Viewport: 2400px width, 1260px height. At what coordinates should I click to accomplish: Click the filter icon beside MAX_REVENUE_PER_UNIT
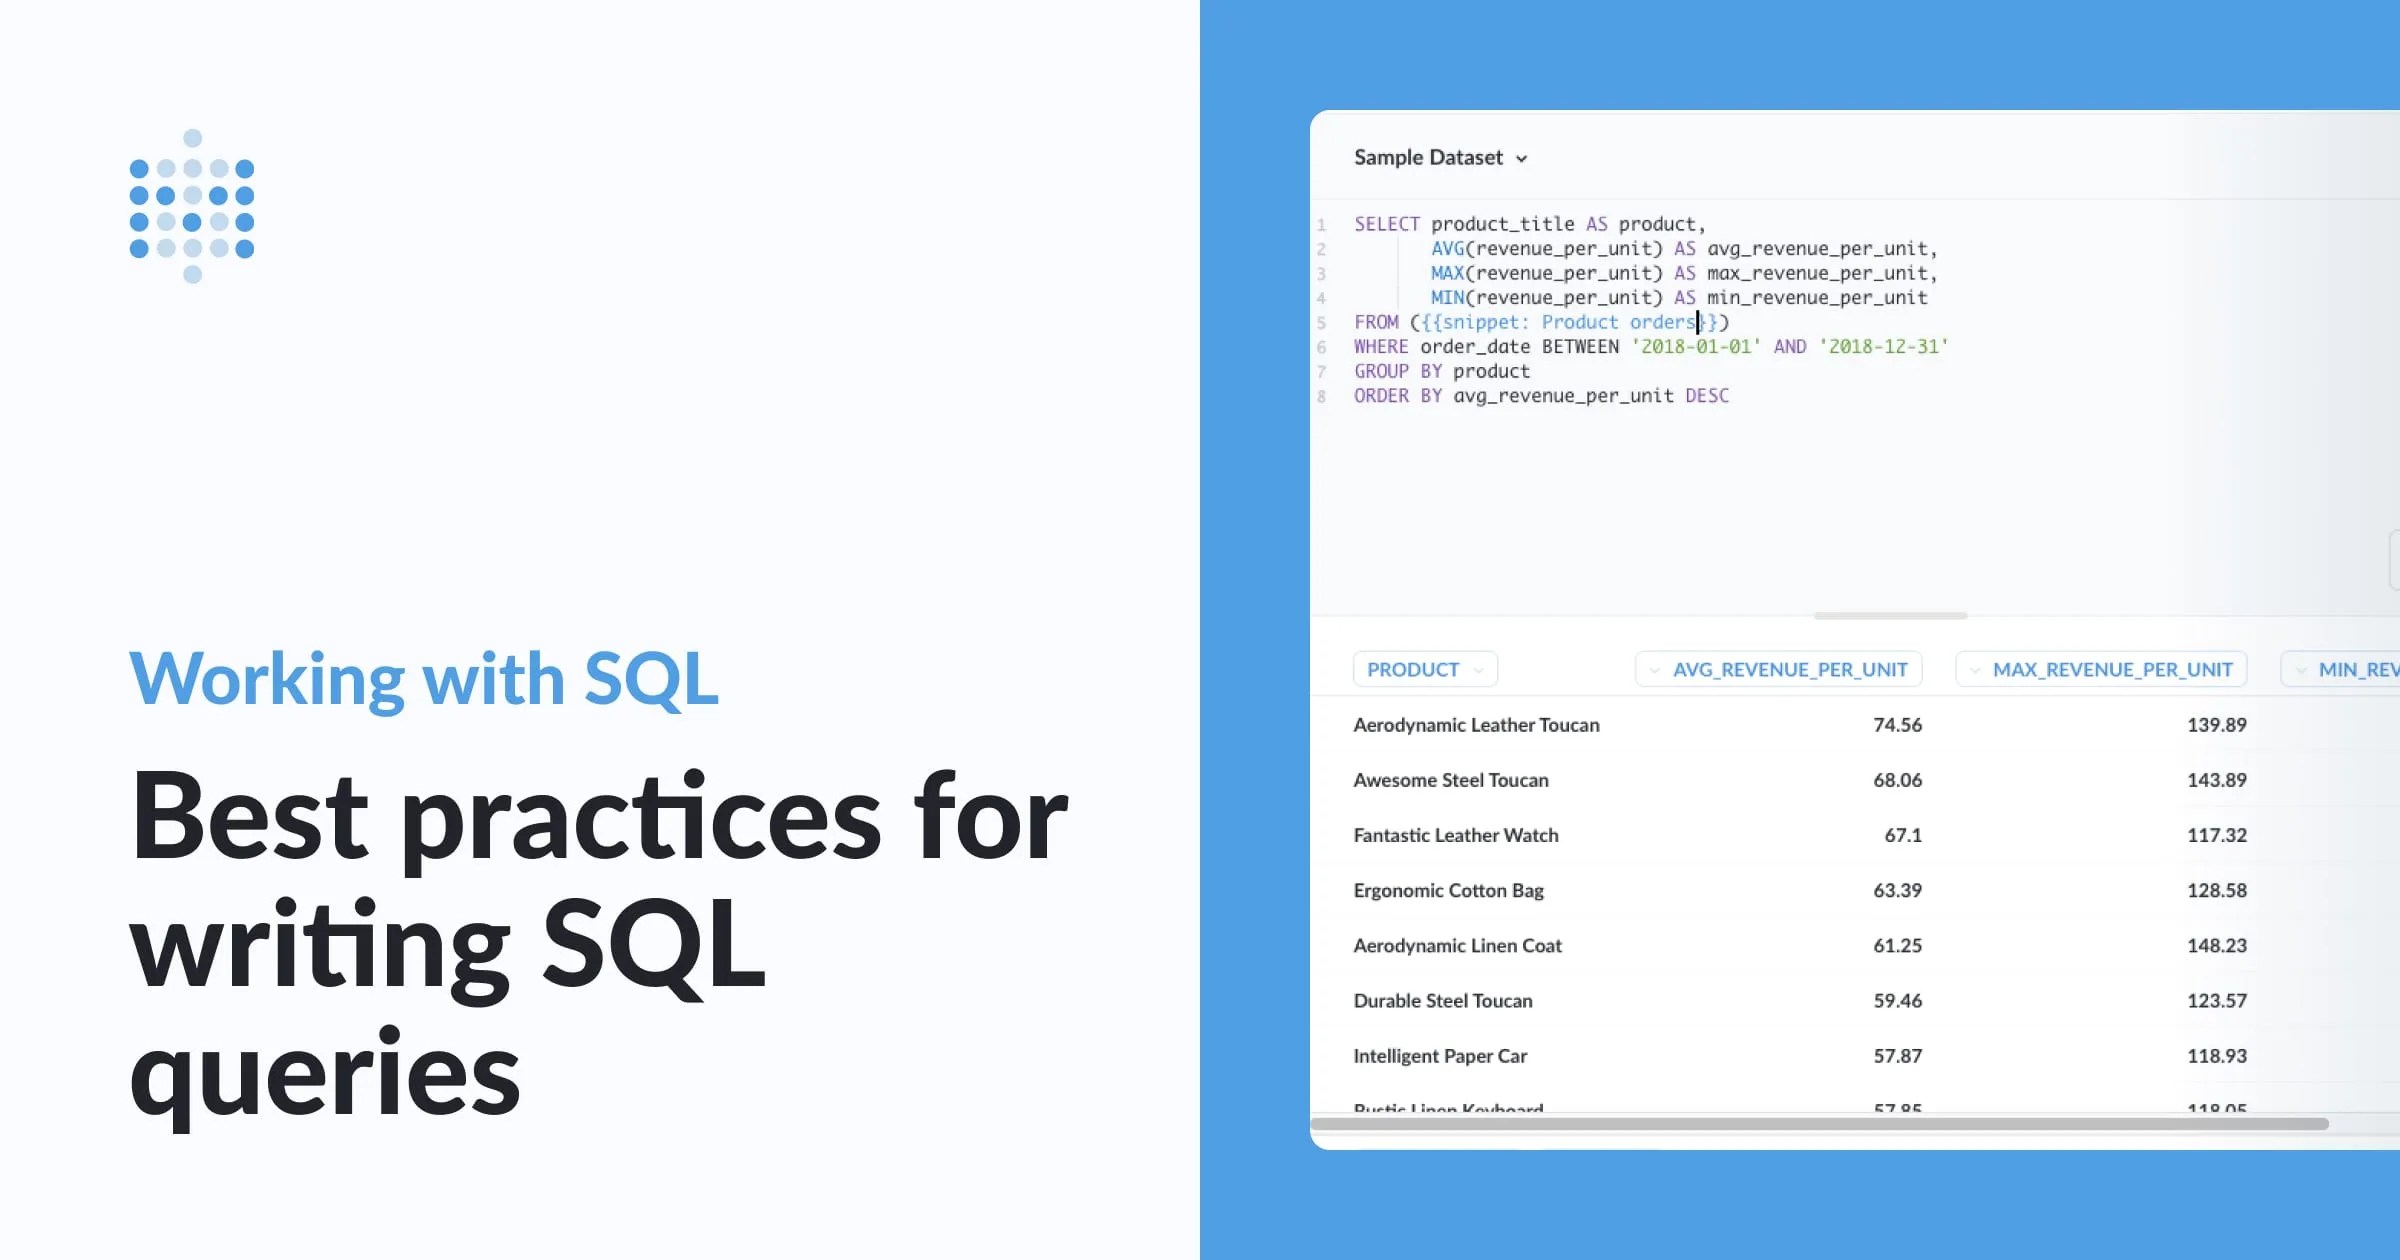pyautogui.click(x=1974, y=670)
